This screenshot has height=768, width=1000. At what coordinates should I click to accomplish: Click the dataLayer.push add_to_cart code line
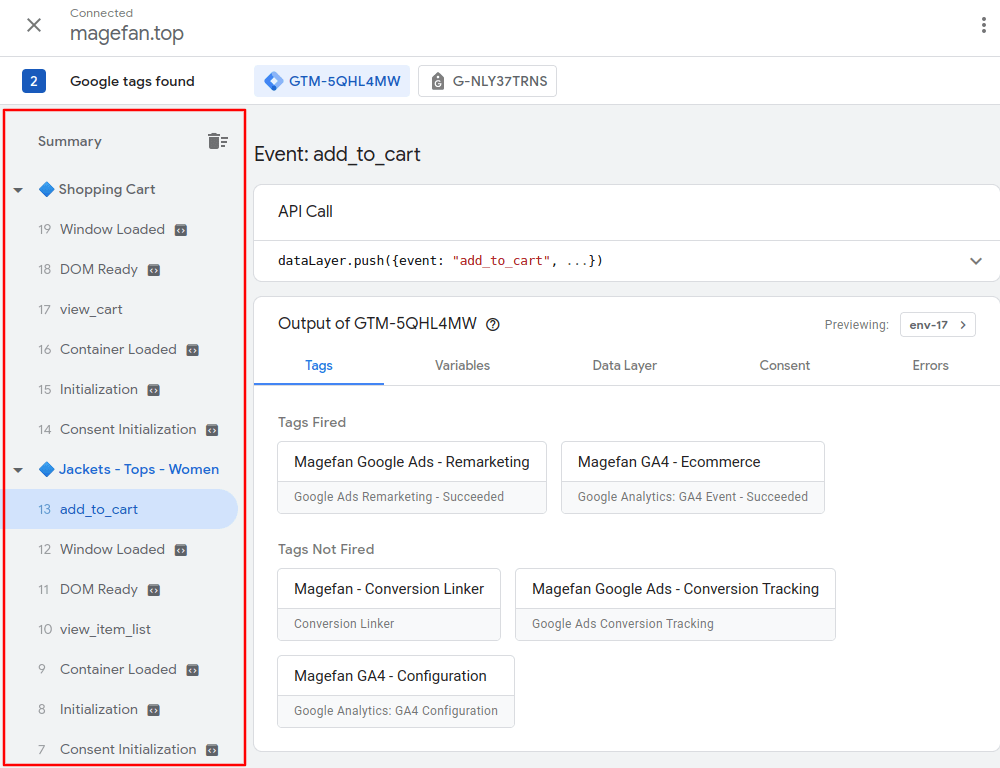440,260
